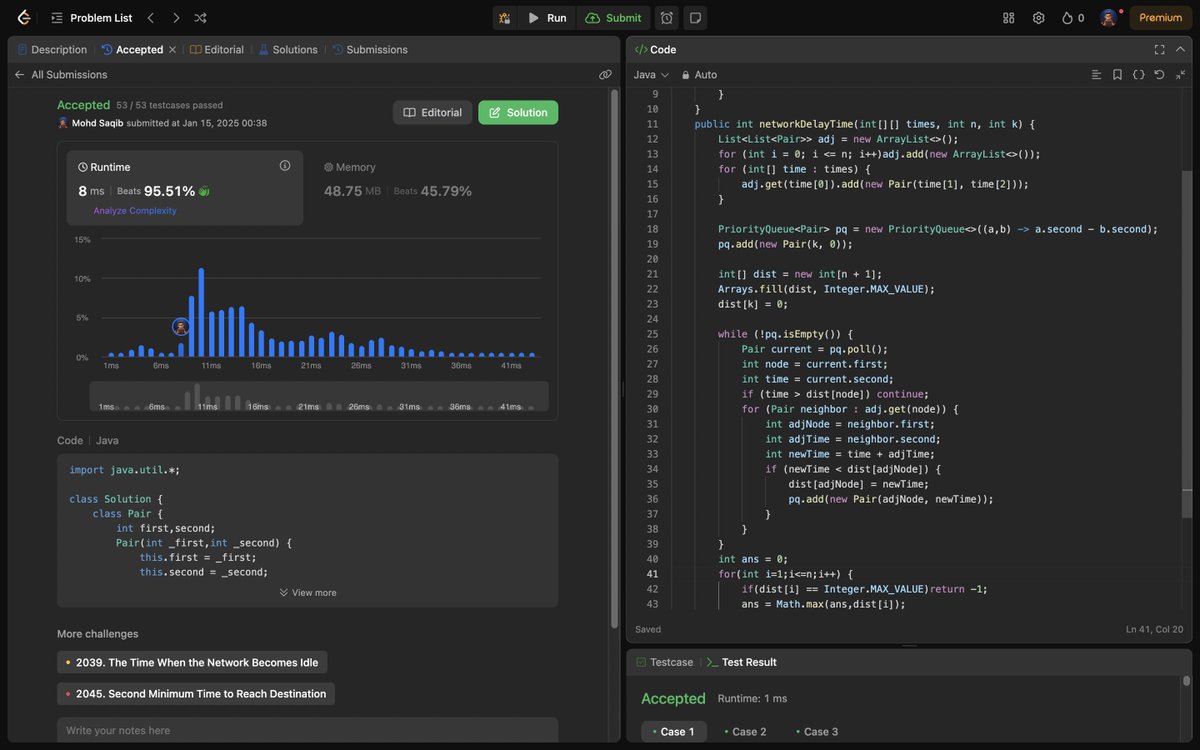
Task: Switch to the Description tab
Action: pyautogui.click(x=52, y=50)
